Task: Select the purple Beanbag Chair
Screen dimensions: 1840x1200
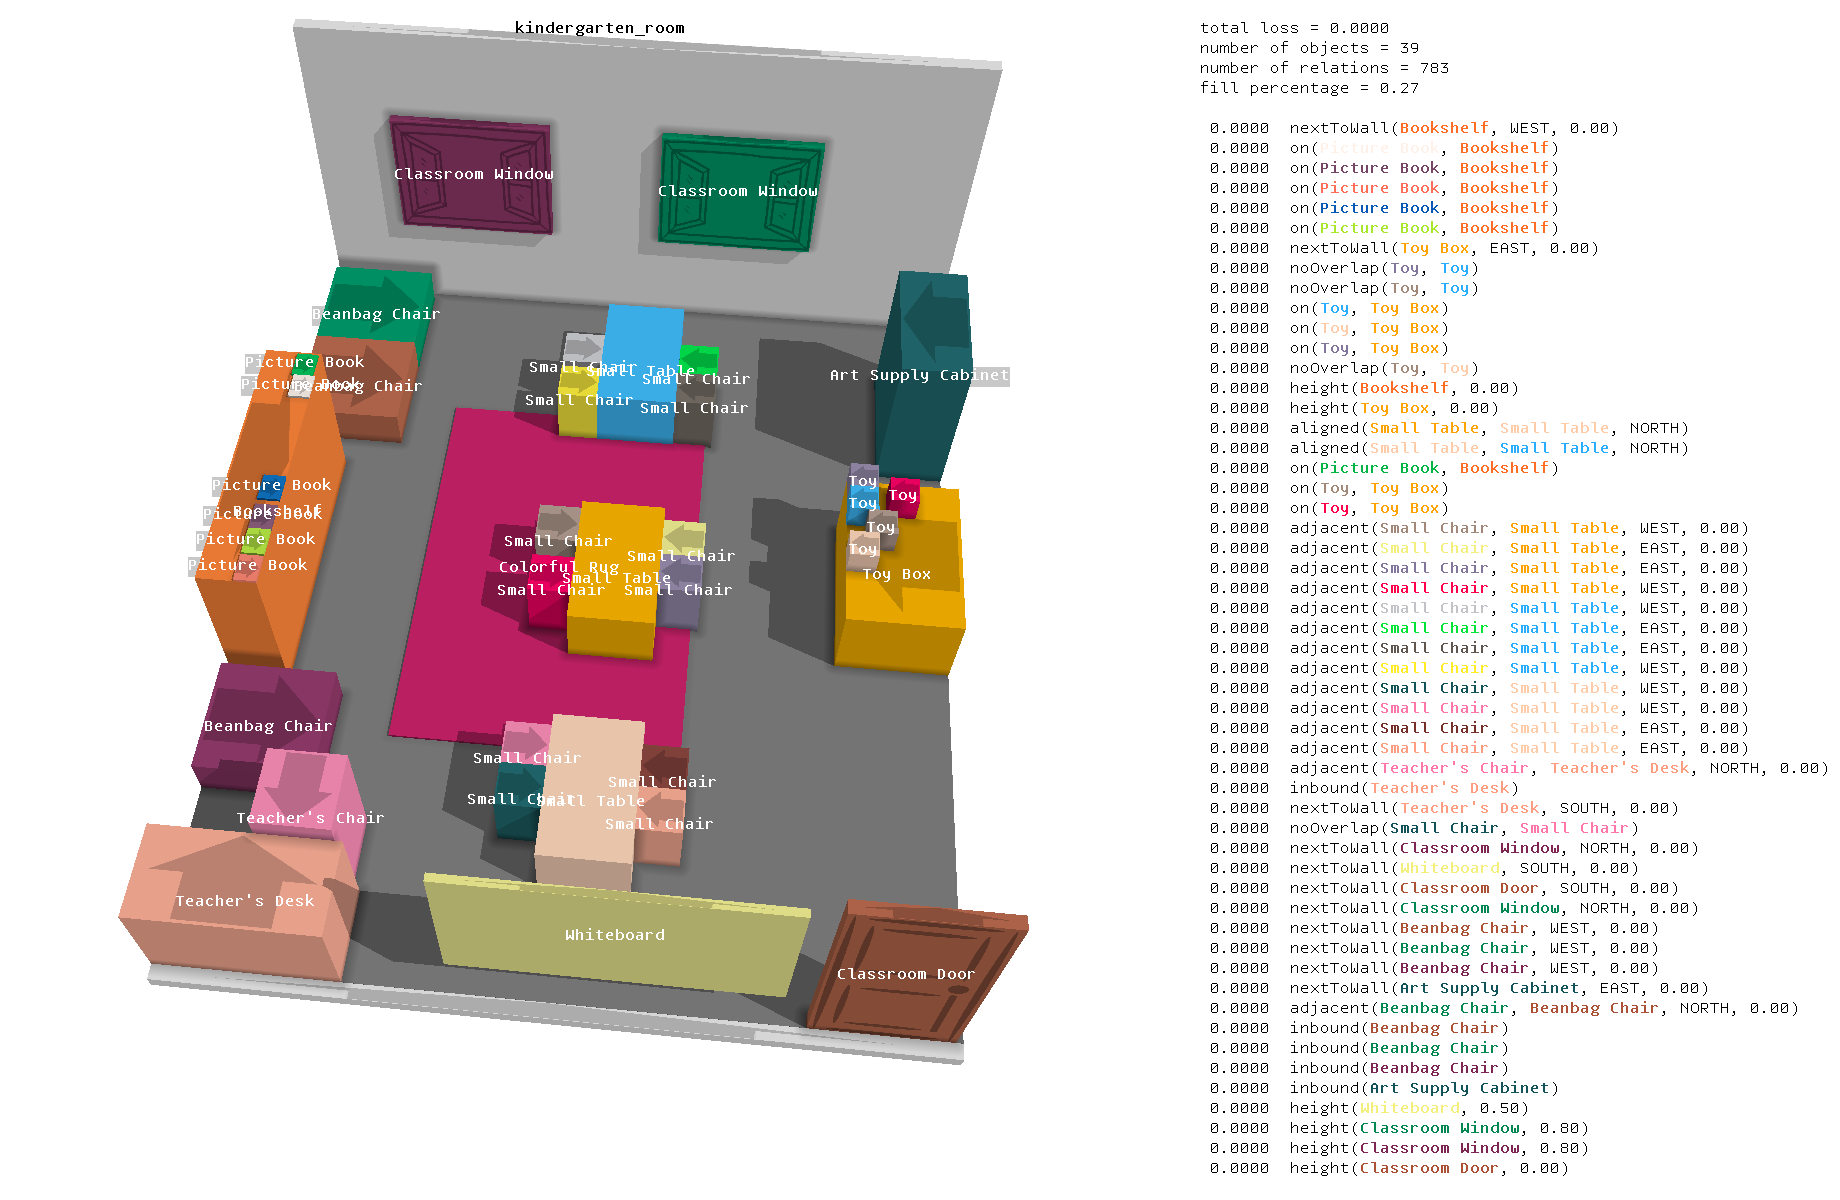Action: point(265,725)
